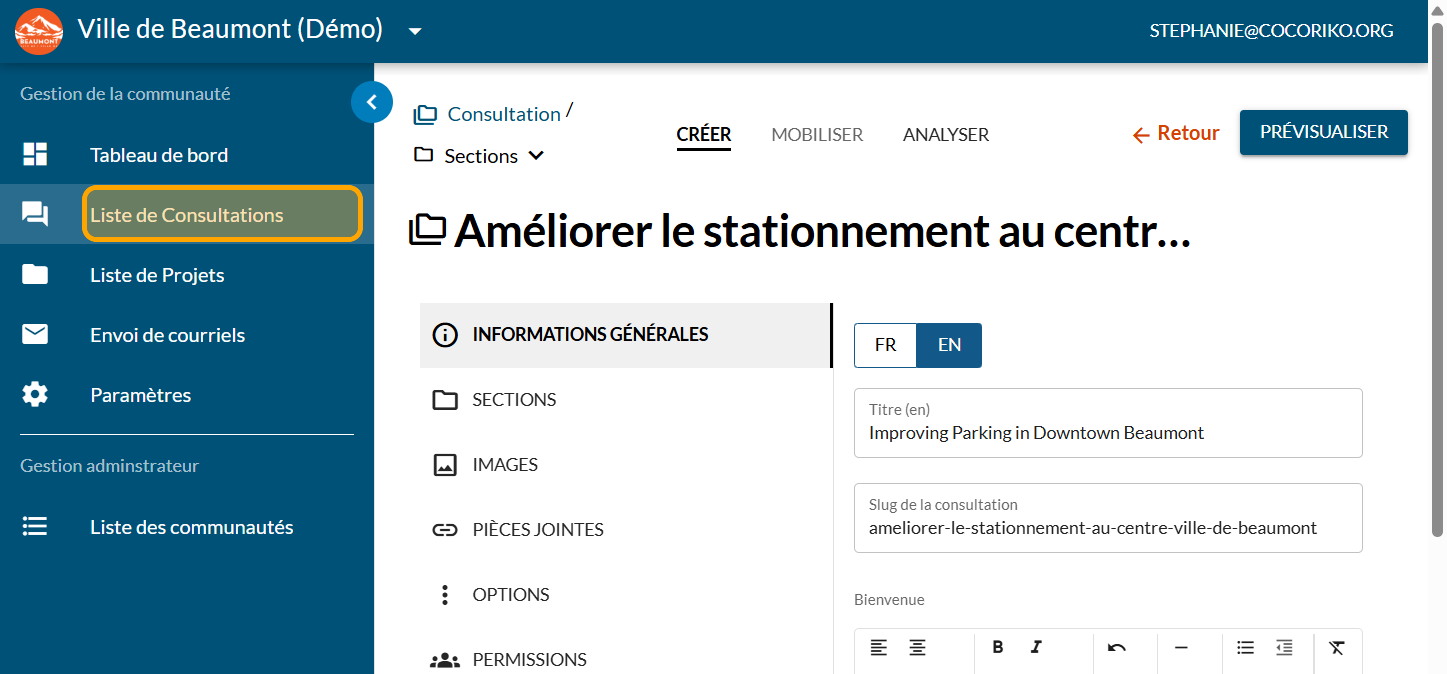Viewport: 1447px width, 674px height.
Task: Open the ANALYSER tab
Action: pyautogui.click(x=945, y=134)
